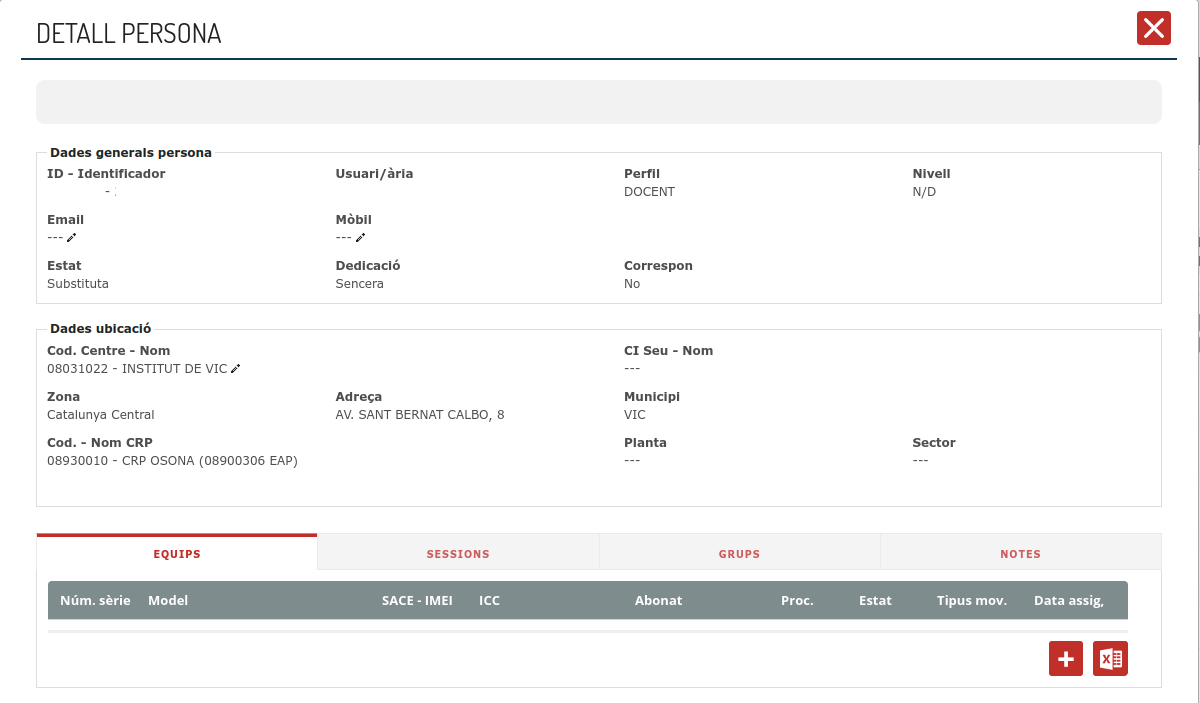Show the Notes tab
This screenshot has width=1200, height=703.
pyautogui.click(x=1020, y=554)
